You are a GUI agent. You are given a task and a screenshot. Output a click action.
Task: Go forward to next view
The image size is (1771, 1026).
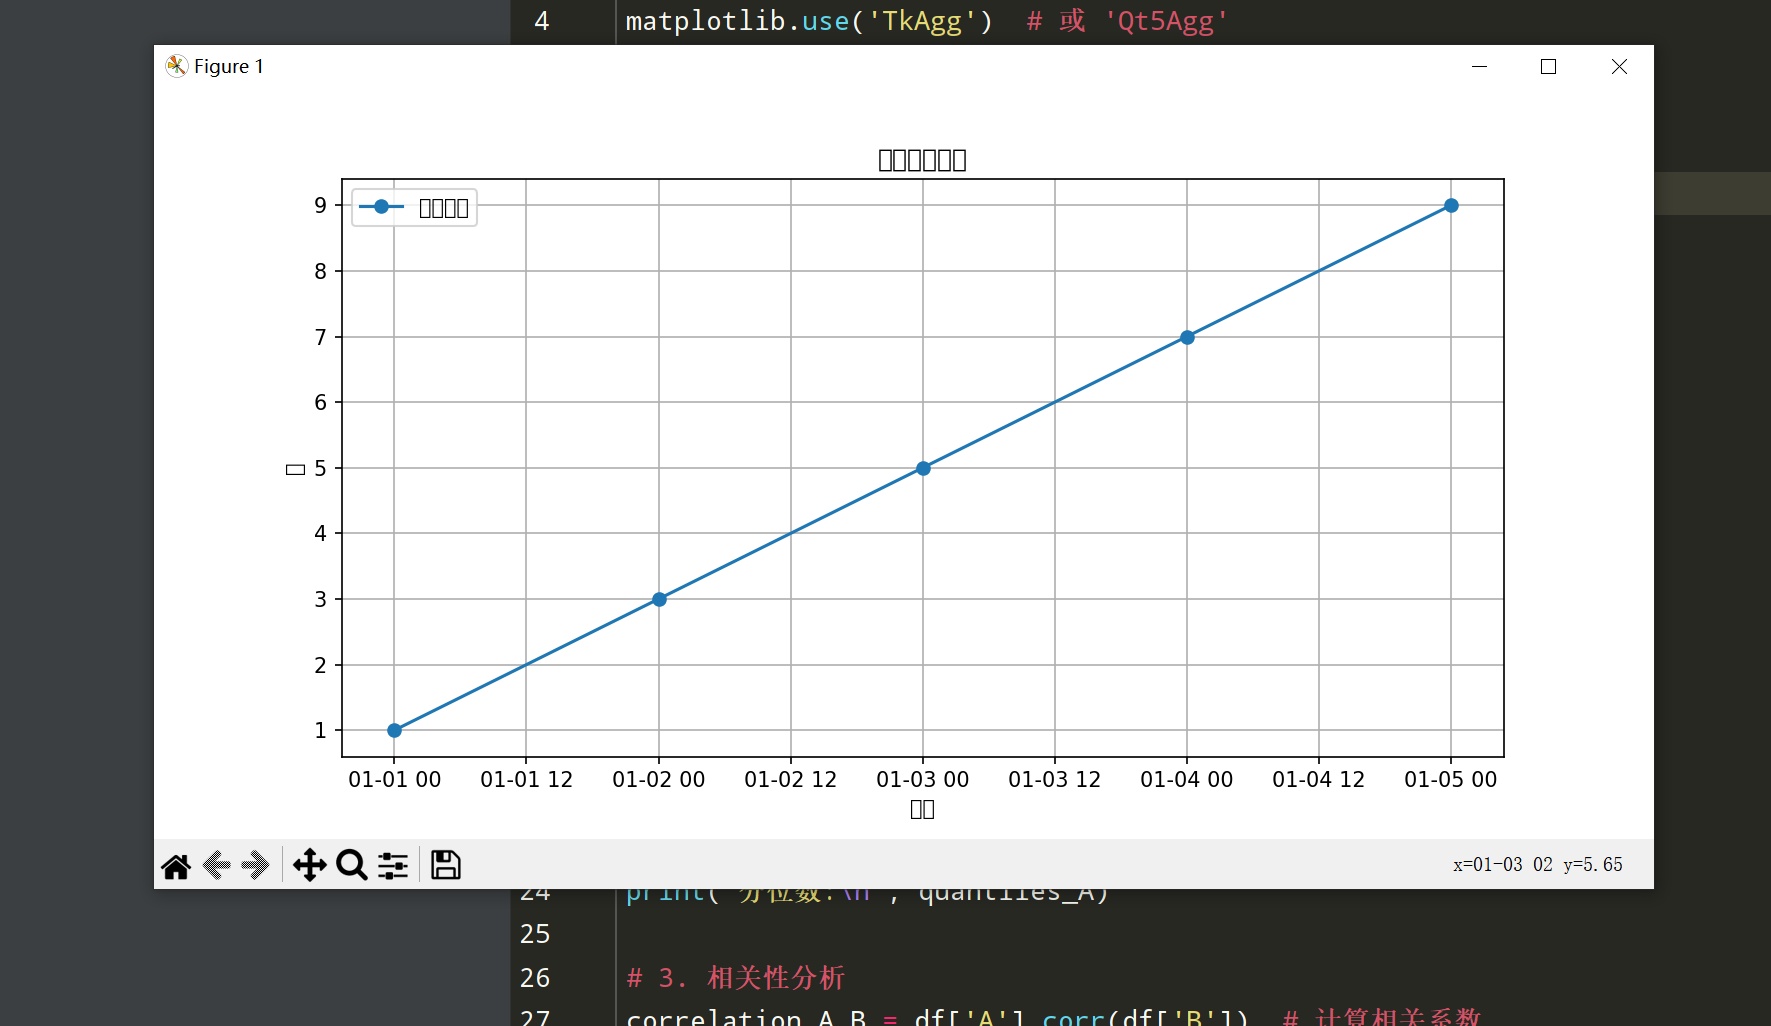coord(256,865)
